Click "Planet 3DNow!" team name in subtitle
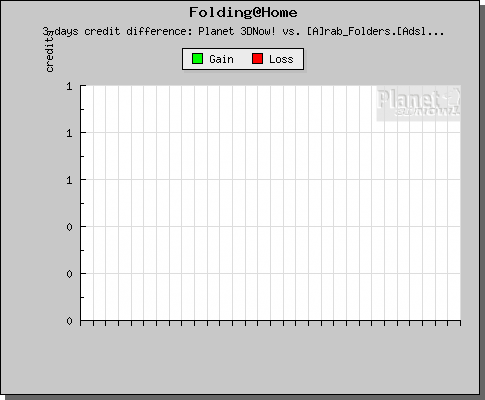The width and height of the screenshot is (485, 400). tap(237, 31)
